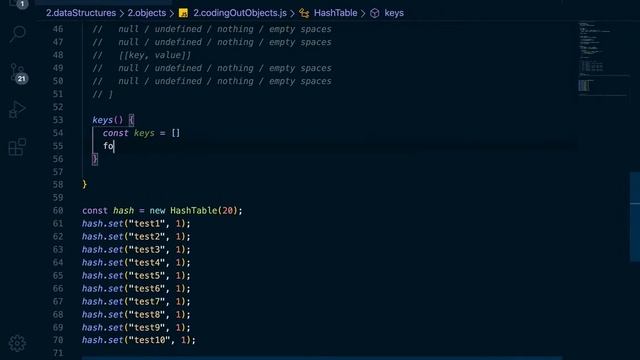Click the JS file icon in breadcrumb
640x360 pixels.
(x=184, y=13)
